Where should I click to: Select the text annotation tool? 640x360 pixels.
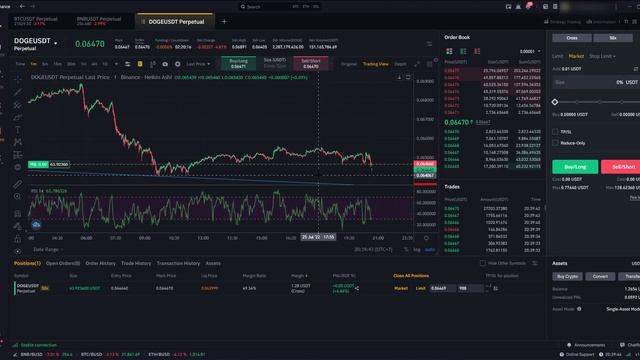pyautogui.click(x=18, y=130)
